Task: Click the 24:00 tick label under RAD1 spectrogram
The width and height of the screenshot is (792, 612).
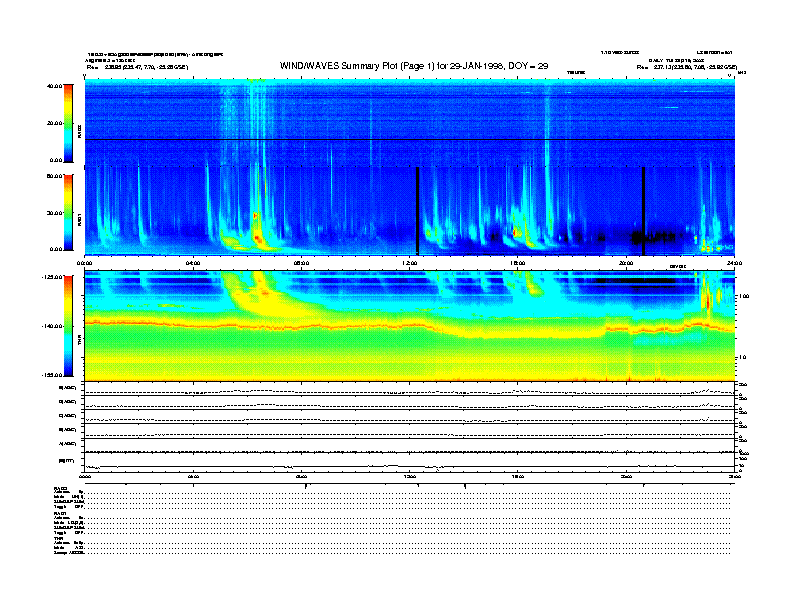Action: [x=734, y=263]
